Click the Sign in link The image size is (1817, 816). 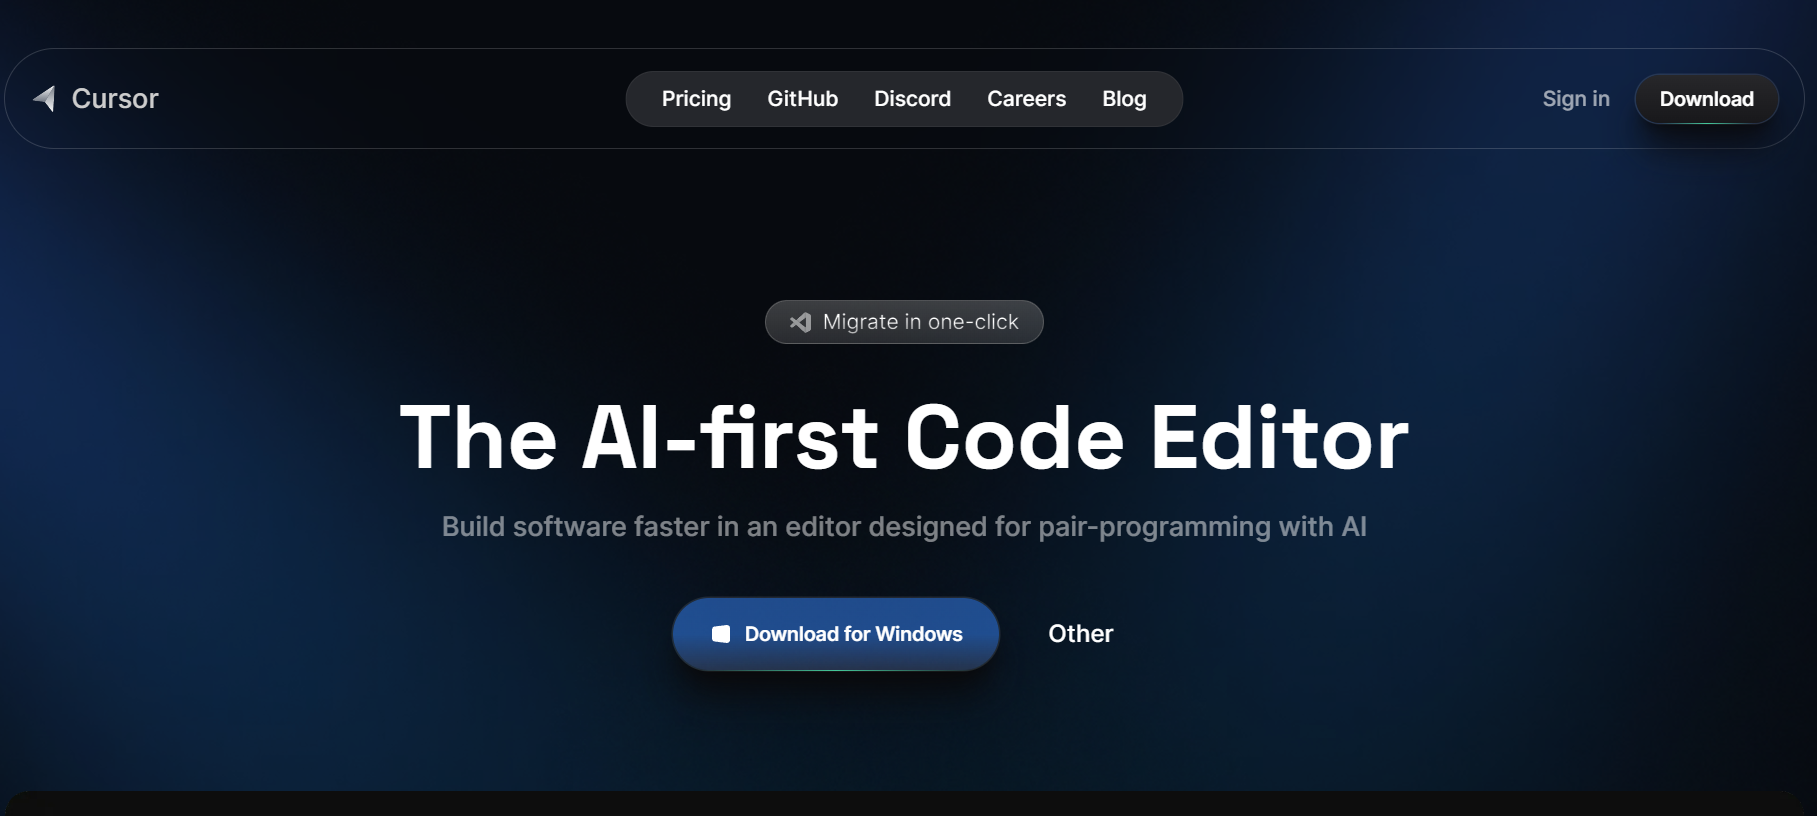pyautogui.click(x=1576, y=98)
